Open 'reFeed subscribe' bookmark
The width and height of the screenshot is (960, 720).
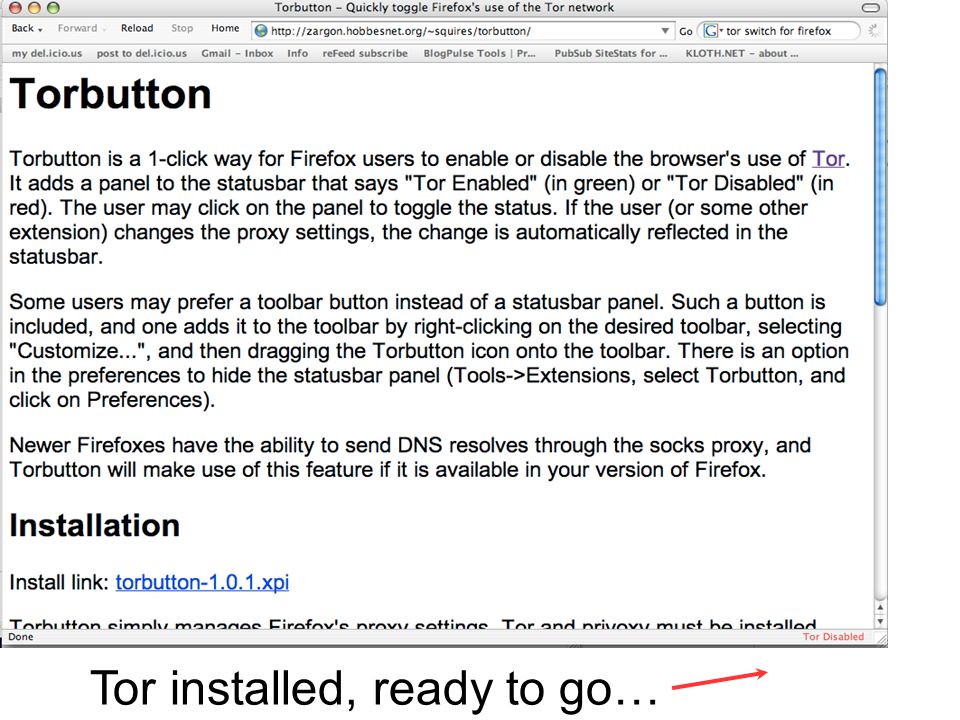tap(365, 53)
